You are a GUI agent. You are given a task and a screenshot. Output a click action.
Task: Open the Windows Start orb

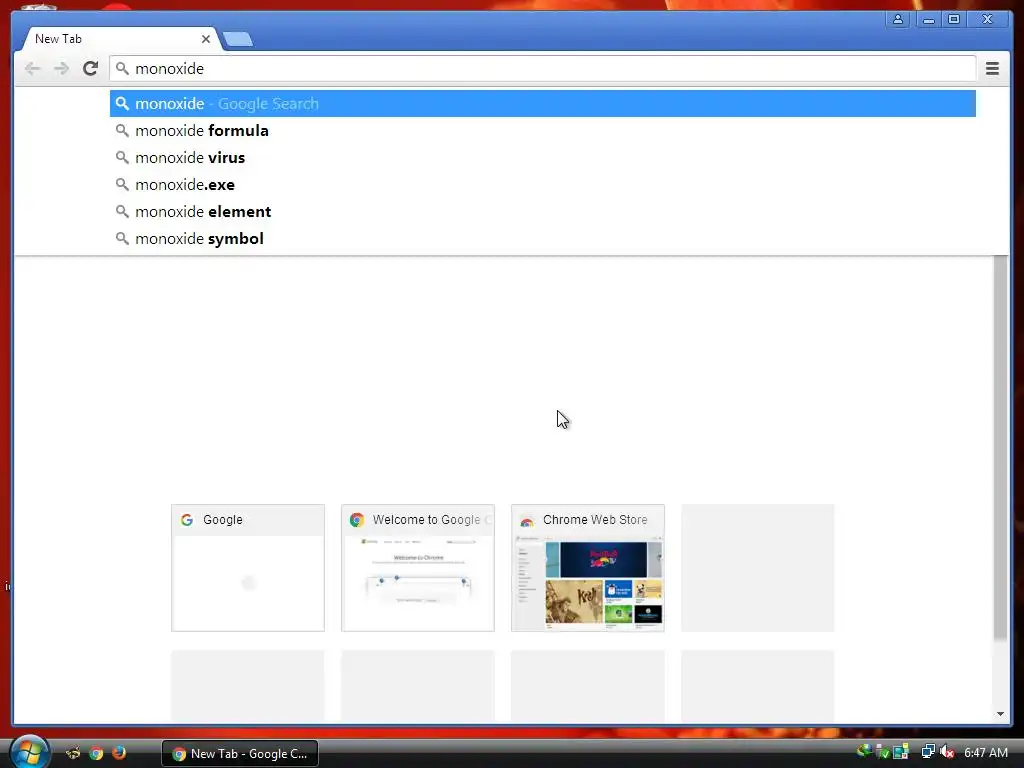[29, 752]
